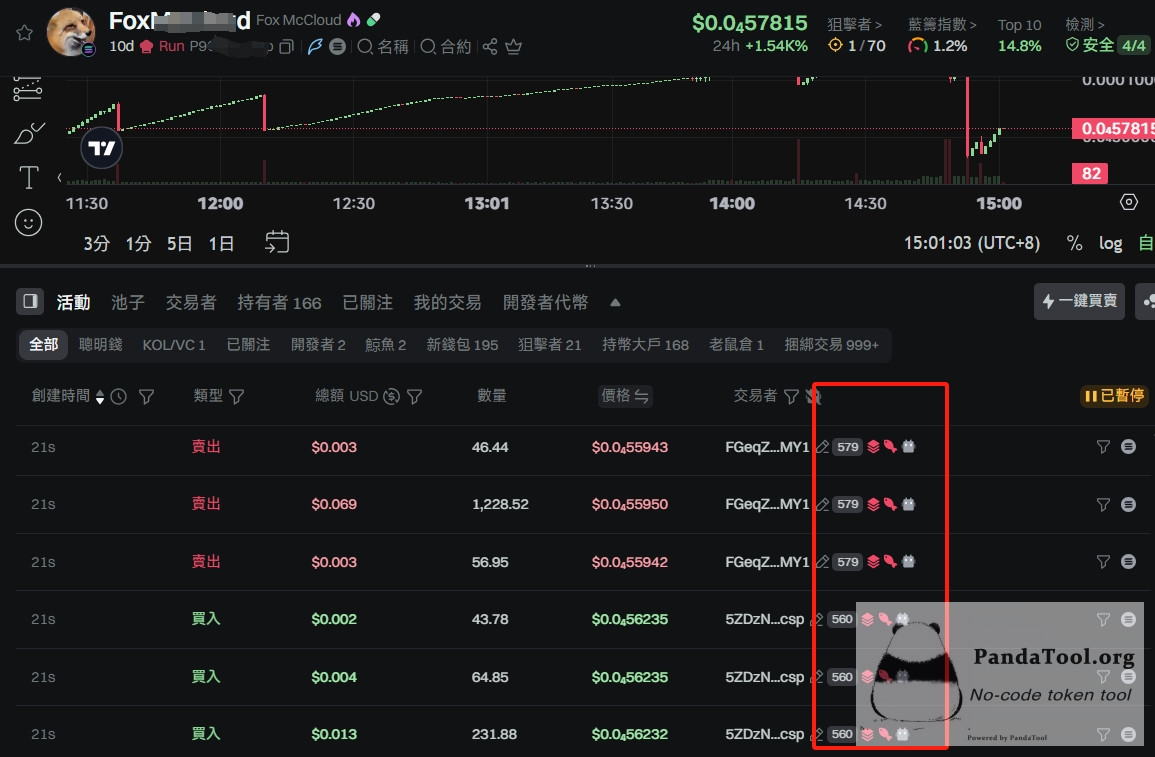Toggle the 價格 price display mode
The image size is (1155, 757).
point(625,396)
